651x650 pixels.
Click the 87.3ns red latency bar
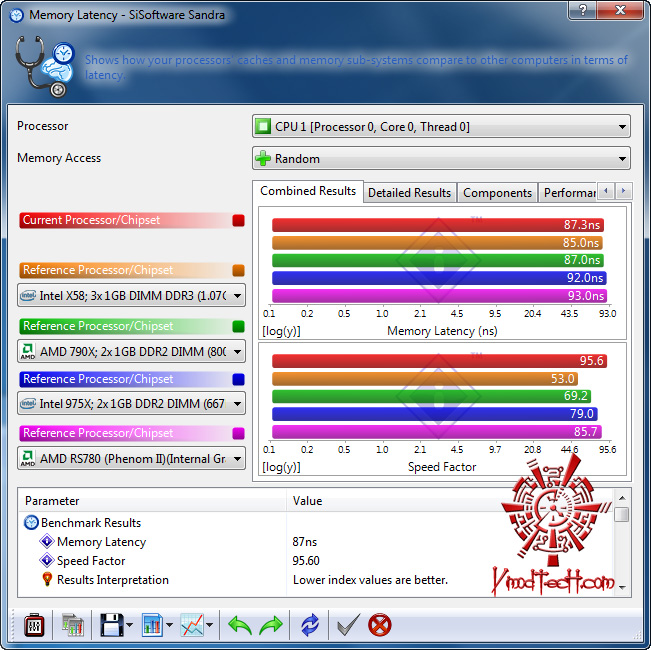point(438,225)
